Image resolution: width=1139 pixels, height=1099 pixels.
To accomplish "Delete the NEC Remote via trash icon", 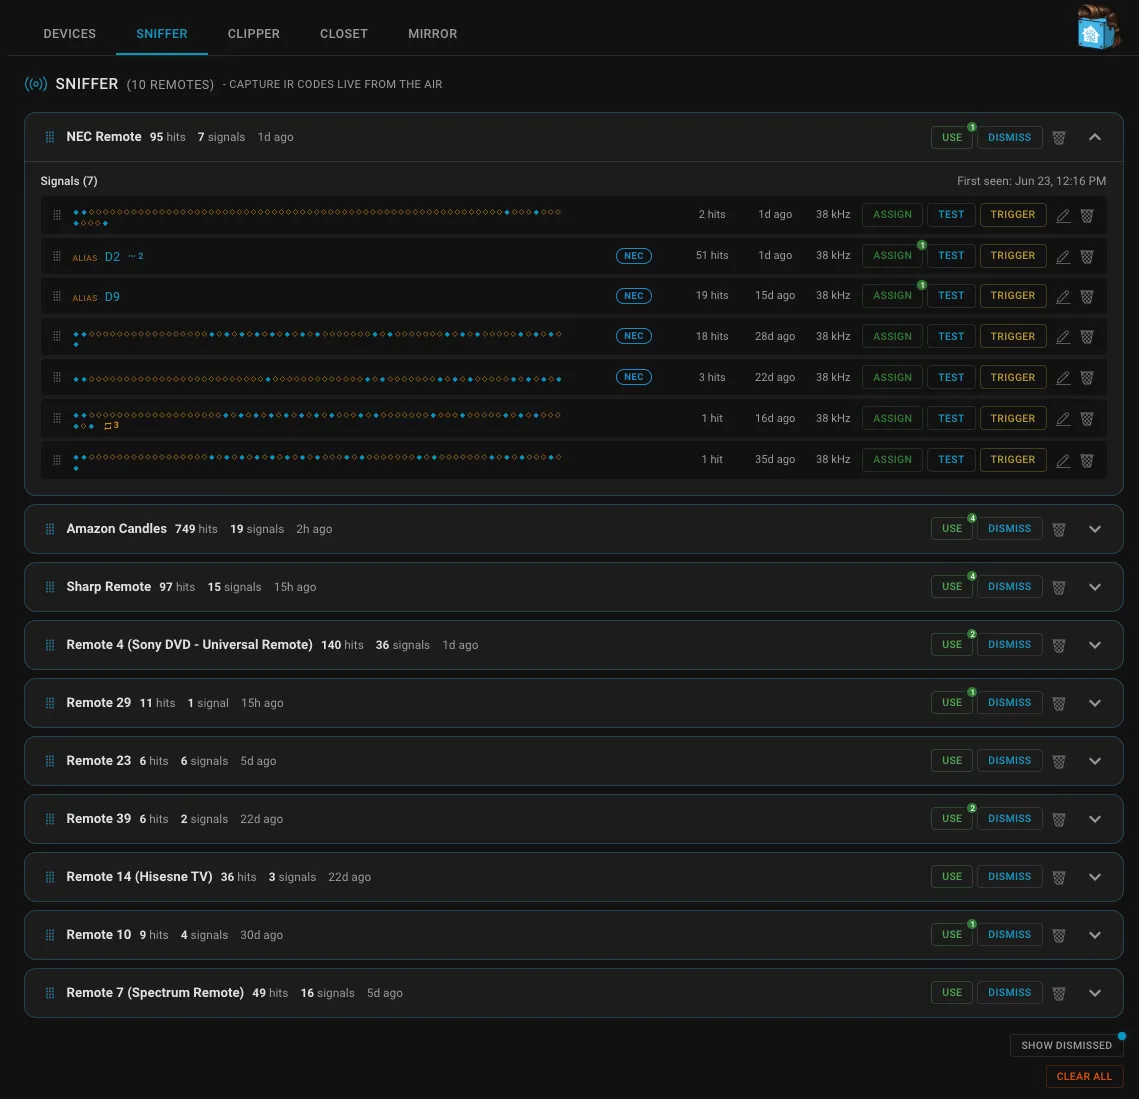I will tap(1059, 137).
